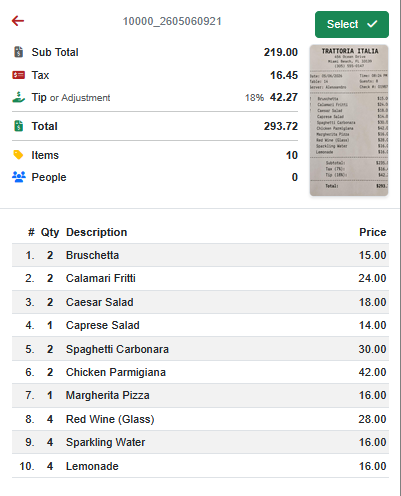Click the Lemonade item row
The height and width of the screenshot is (496, 401).
coord(200,466)
